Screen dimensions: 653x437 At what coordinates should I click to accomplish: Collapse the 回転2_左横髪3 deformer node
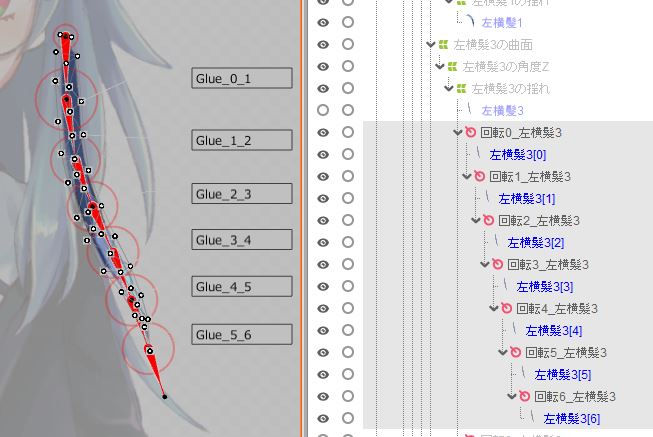tap(476, 220)
